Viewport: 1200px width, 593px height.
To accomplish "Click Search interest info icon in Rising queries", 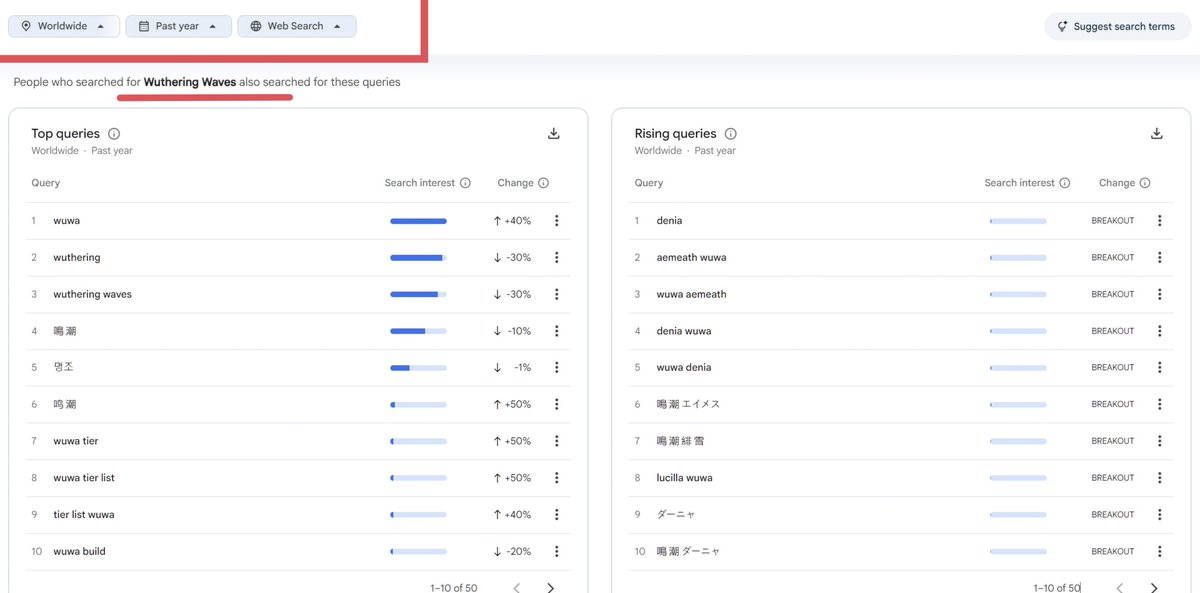I will (1065, 183).
